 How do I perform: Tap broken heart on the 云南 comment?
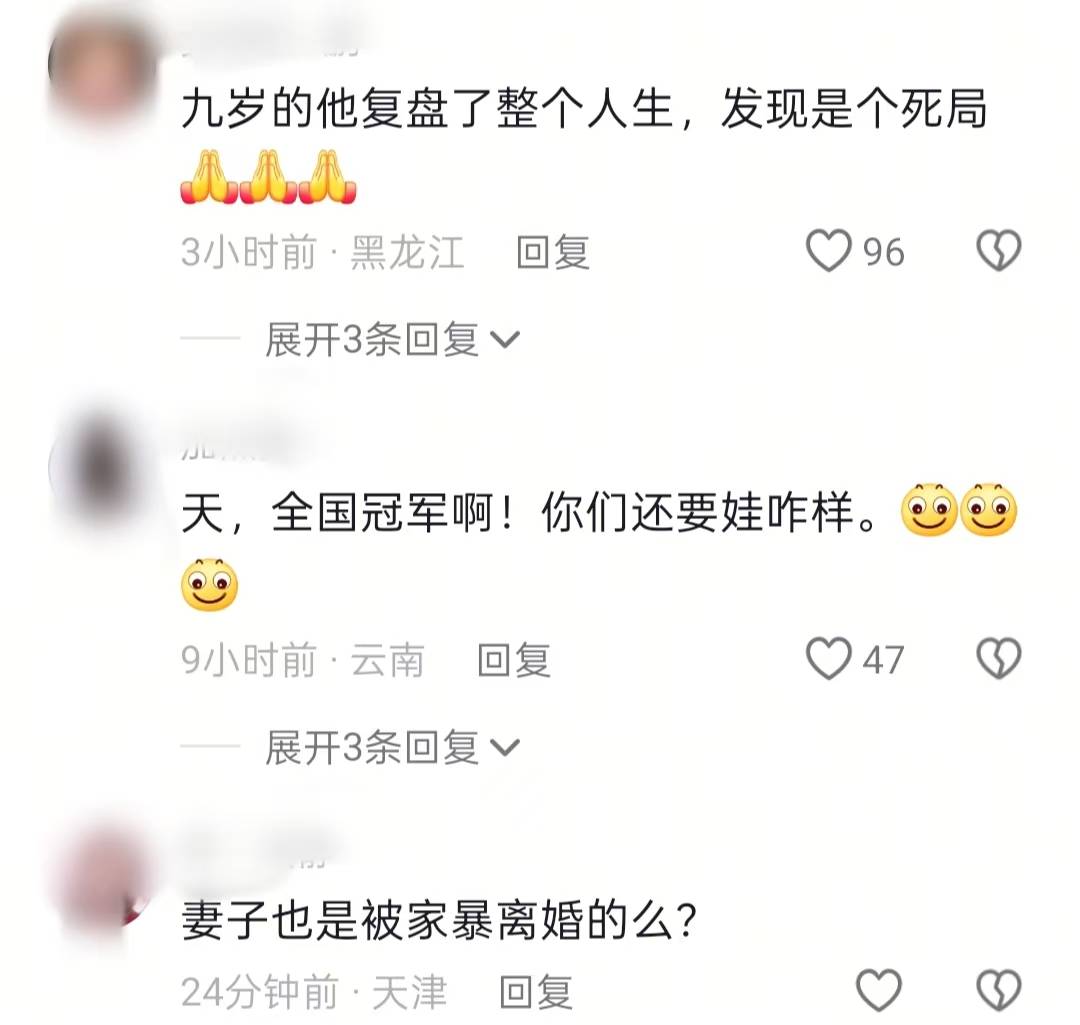pyautogui.click(x=999, y=659)
